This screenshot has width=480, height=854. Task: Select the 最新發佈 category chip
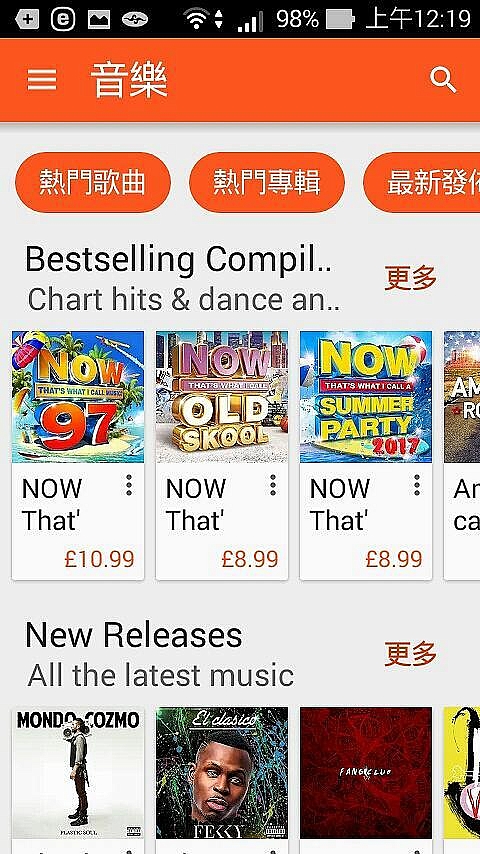click(422, 182)
